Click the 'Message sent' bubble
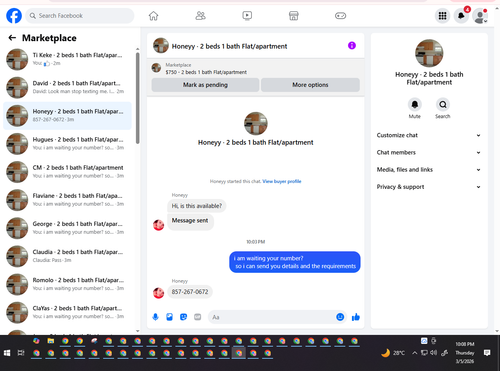 point(190,221)
